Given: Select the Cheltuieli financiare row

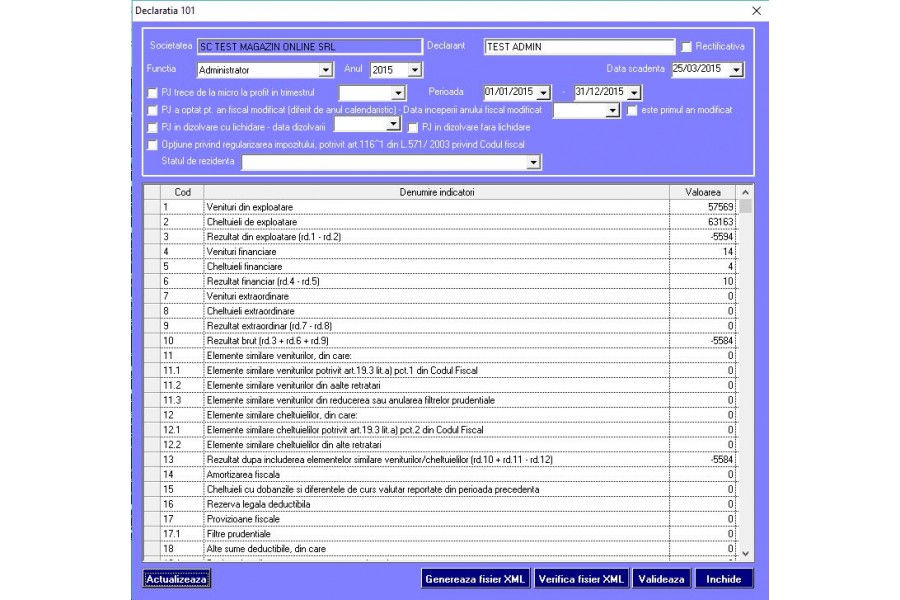Looking at the screenshot, I should click(x=440, y=266).
